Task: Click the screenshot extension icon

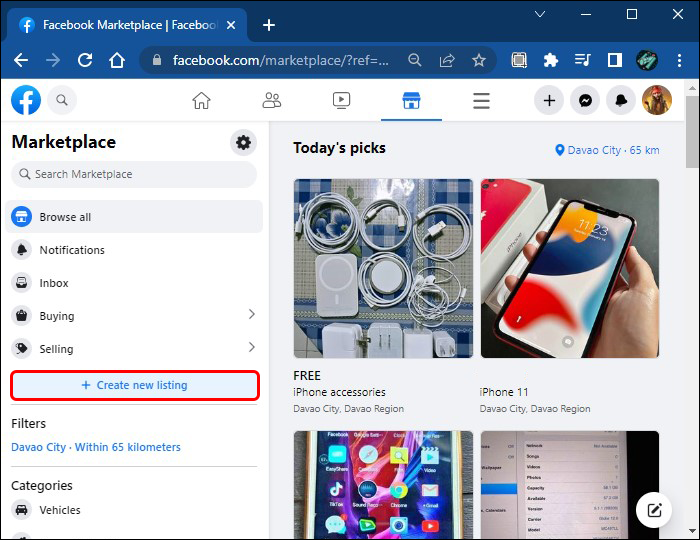Action: click(519, 60)
